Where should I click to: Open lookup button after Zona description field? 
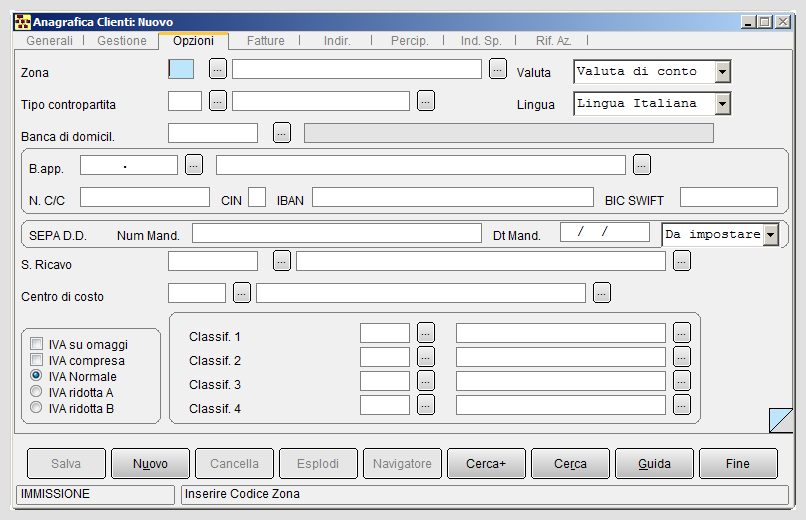coord(498,68)
